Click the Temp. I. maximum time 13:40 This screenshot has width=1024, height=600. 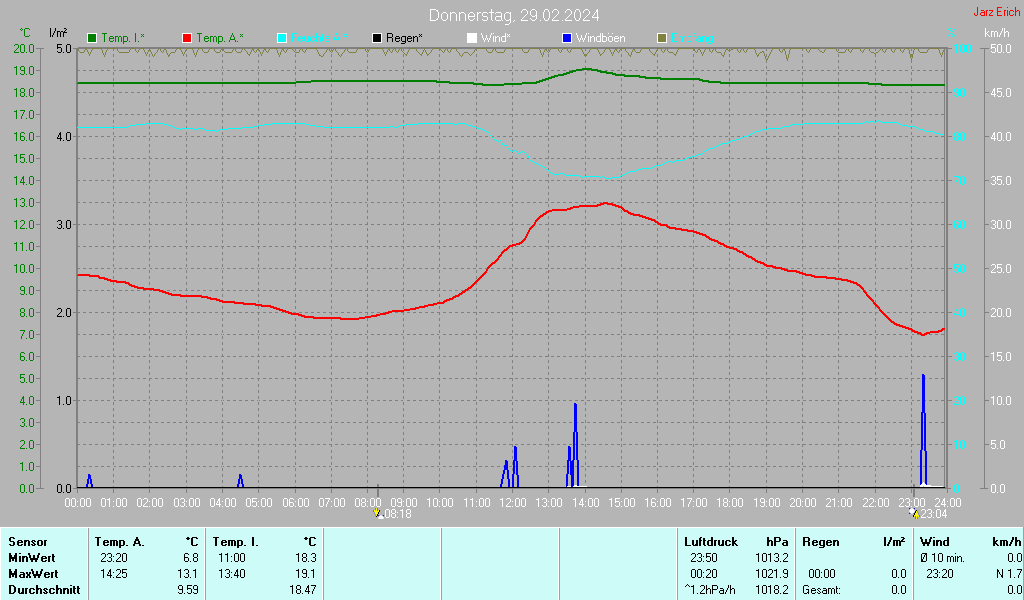tap(232, 574)
